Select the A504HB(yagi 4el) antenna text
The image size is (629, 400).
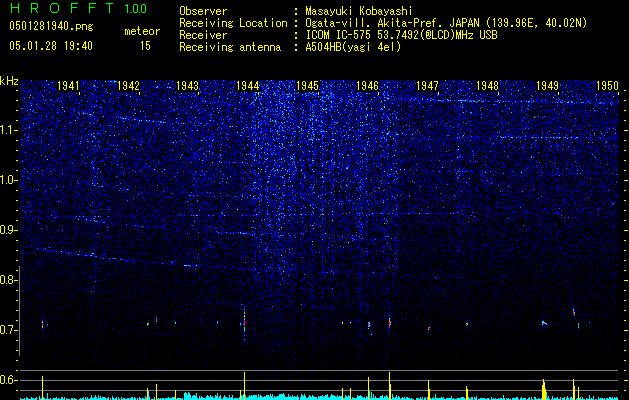click(353, 47)
